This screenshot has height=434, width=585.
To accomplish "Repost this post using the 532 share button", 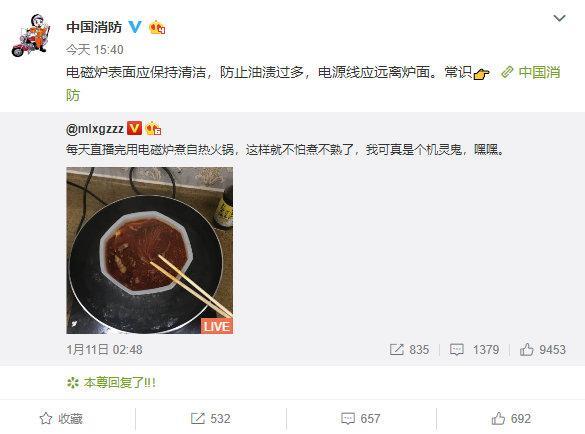I will (x=210, y=419).
